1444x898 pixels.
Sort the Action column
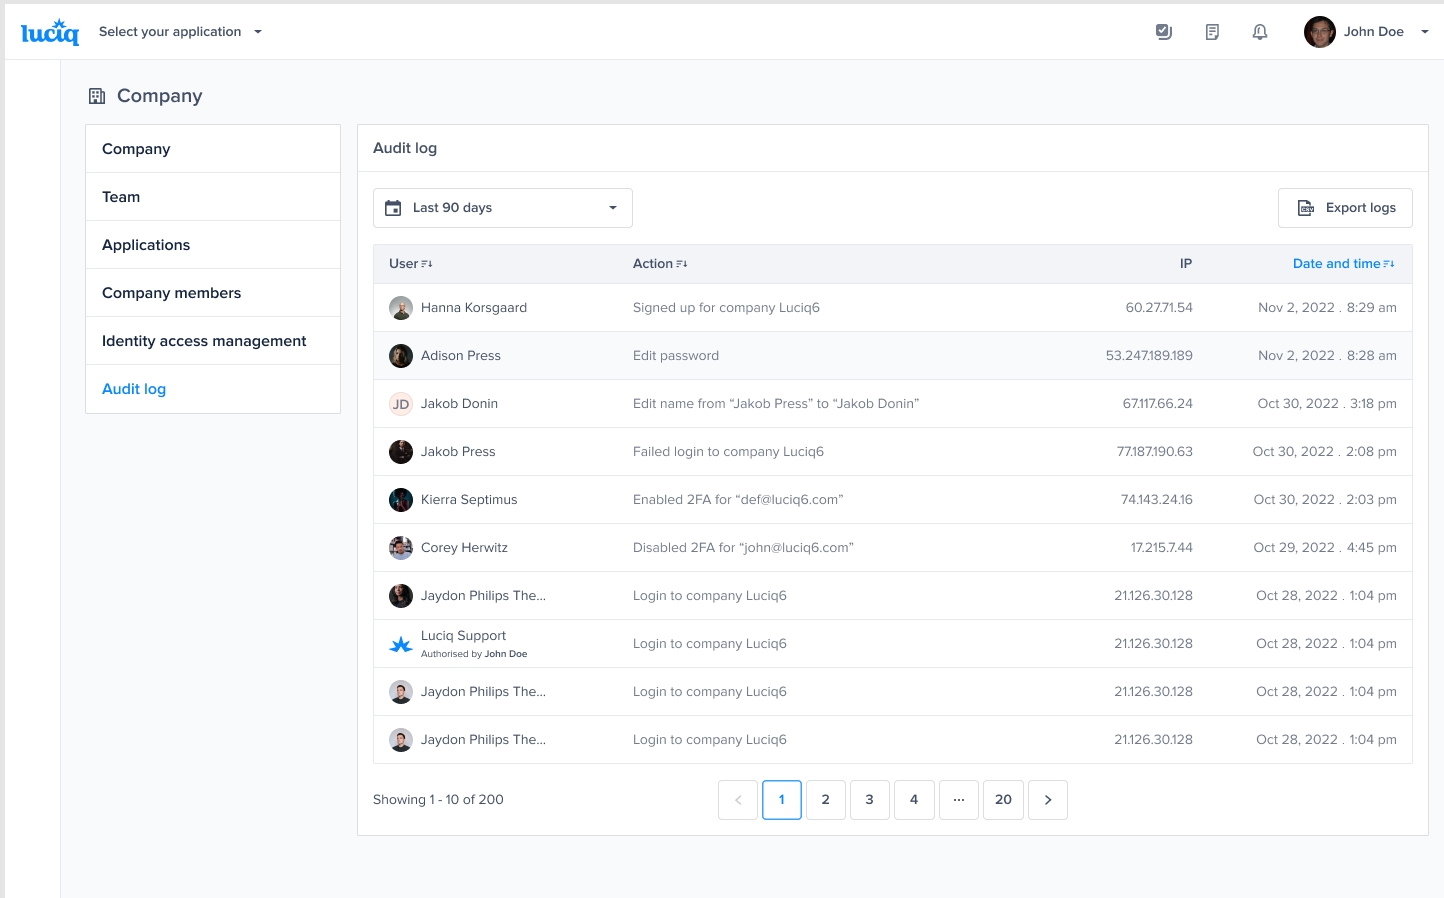point(682,263)
